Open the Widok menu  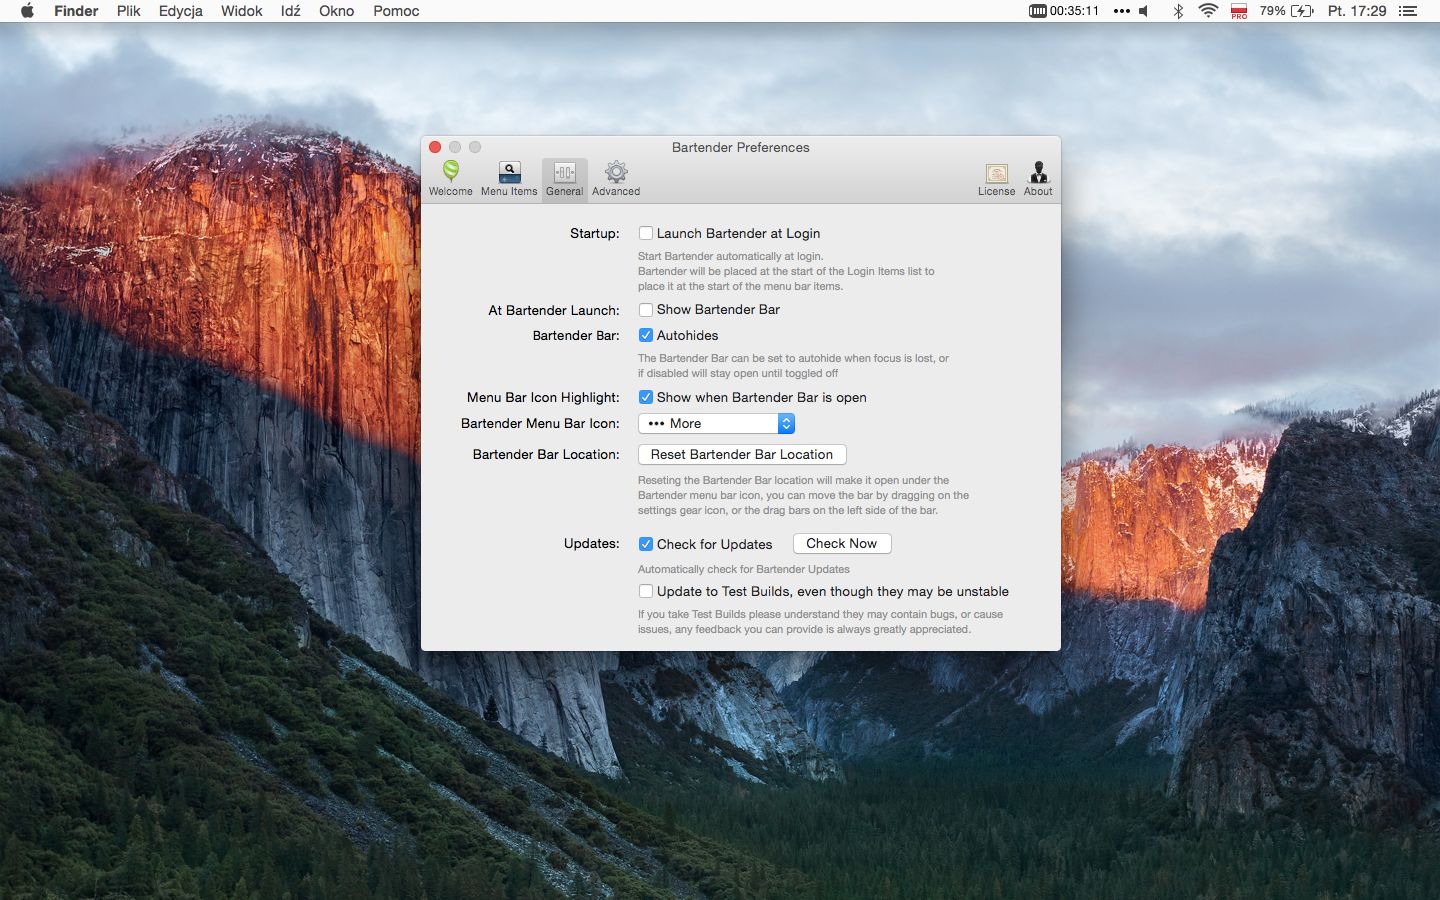tap(242, 11)
